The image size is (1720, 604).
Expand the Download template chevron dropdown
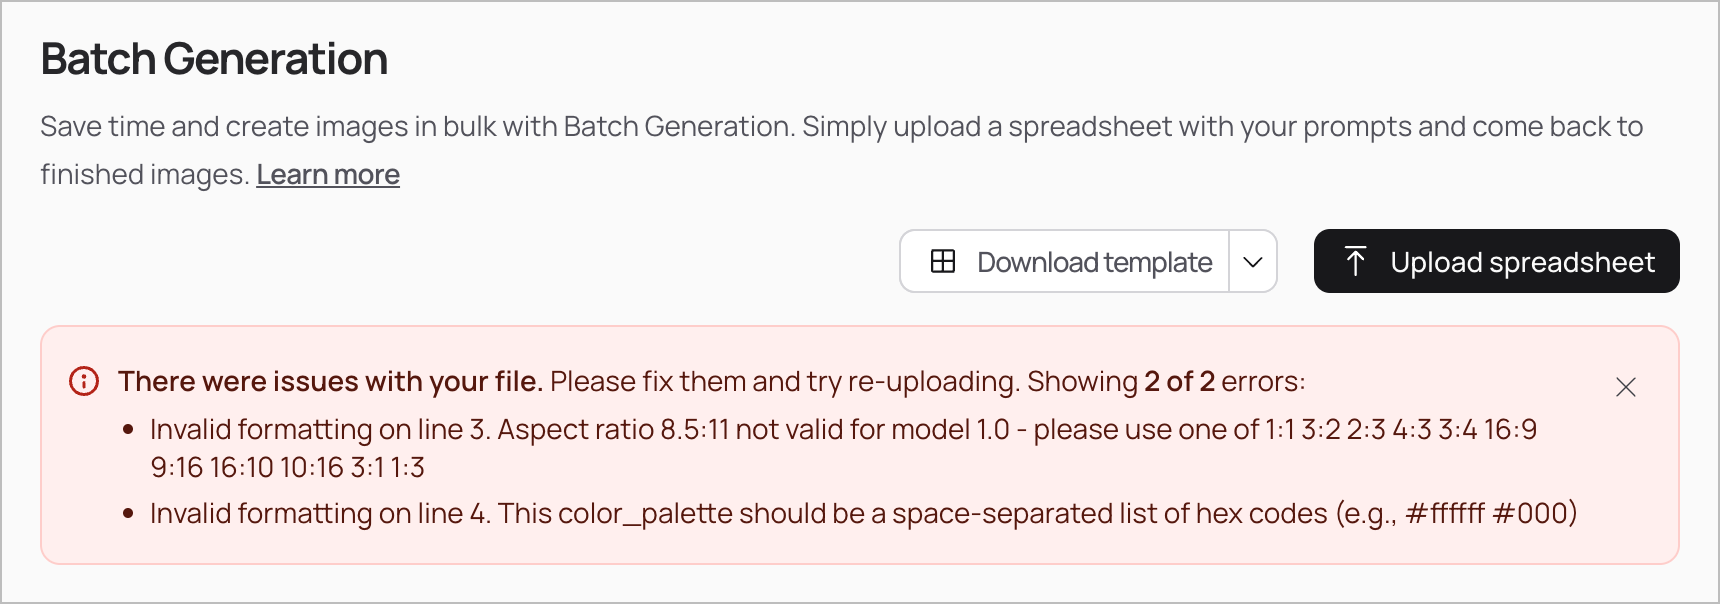[x=1253, y=261]
